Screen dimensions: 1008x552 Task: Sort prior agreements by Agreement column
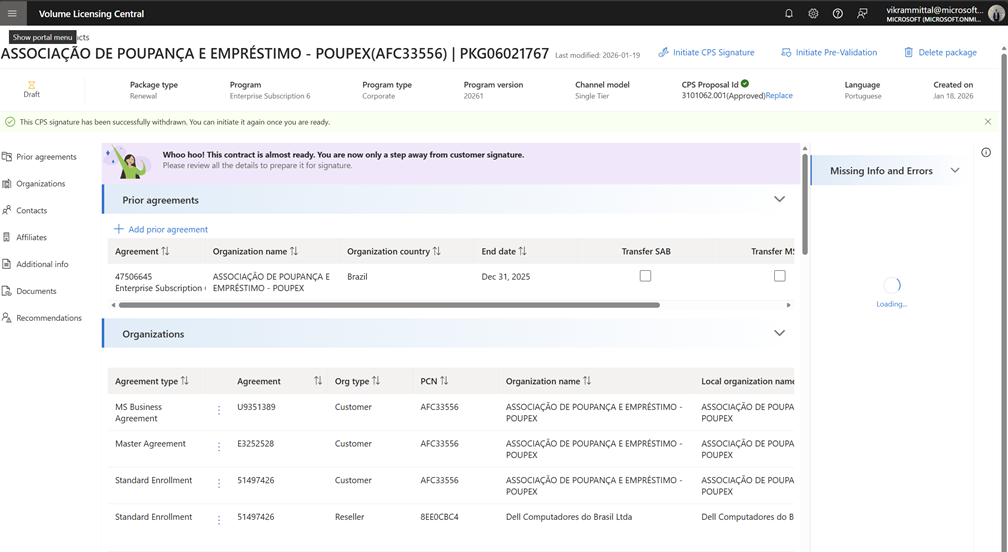pos(165,251)
